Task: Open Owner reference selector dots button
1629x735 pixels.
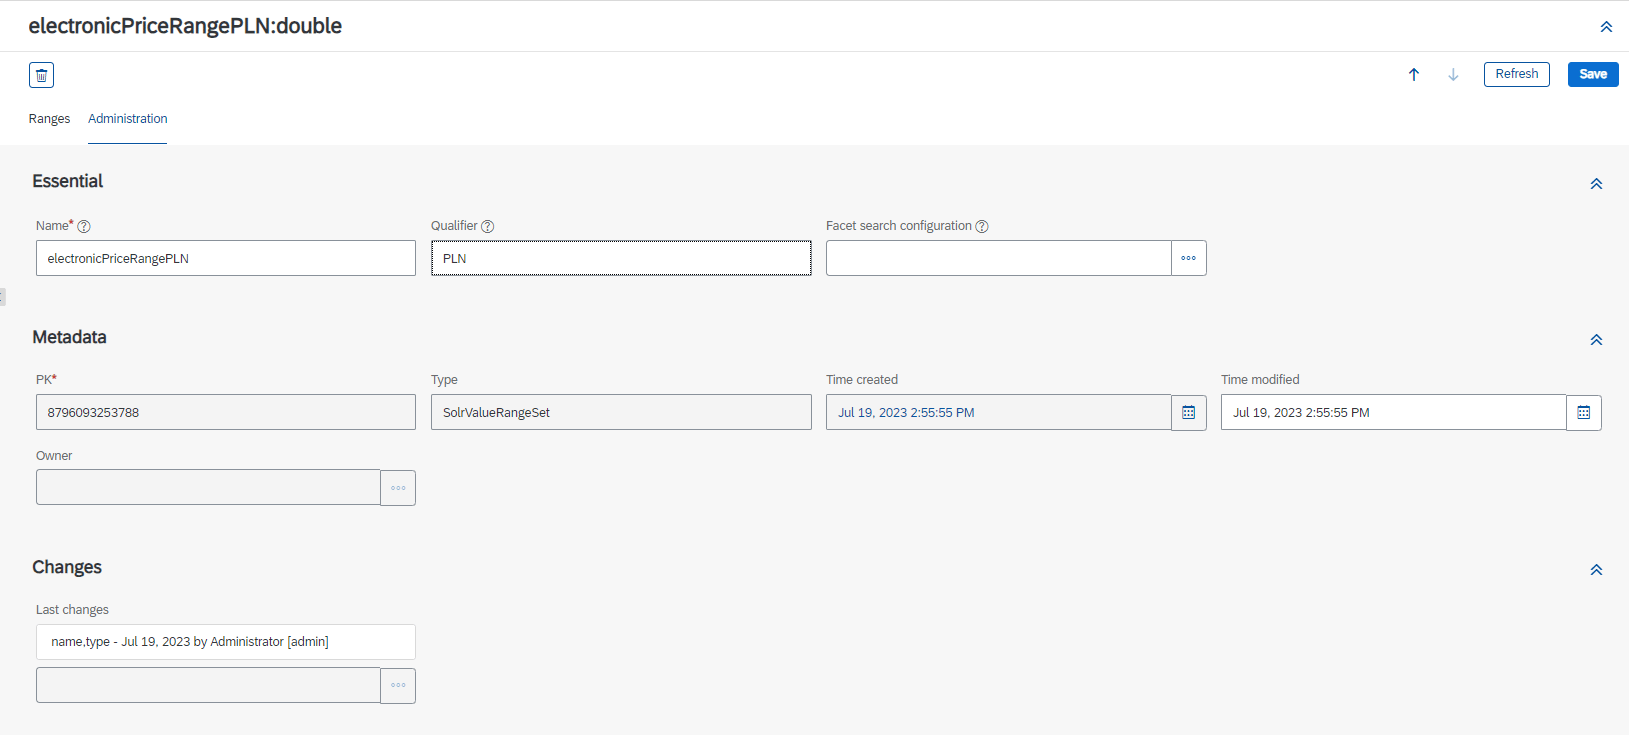Action: [398, 488]
